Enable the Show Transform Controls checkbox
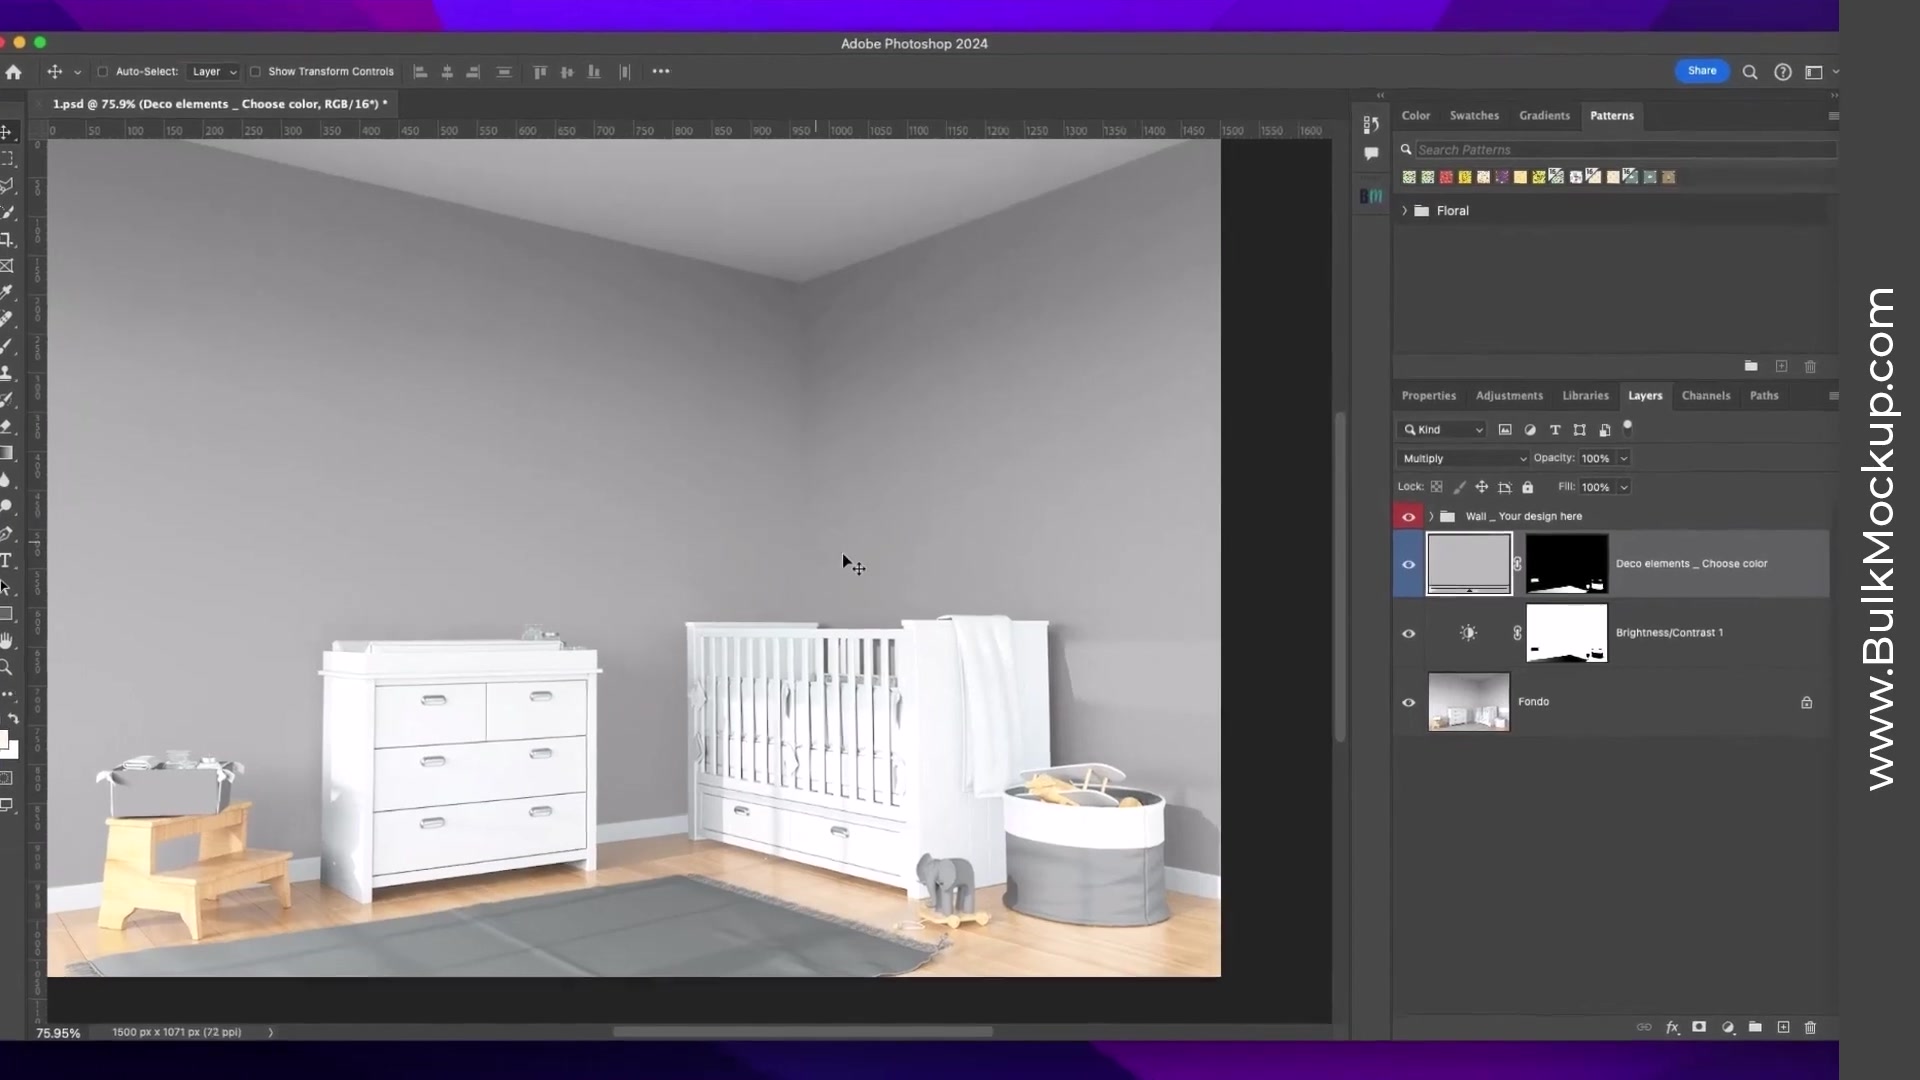Screen dimensions: 1920x1080 tap(257, 71)
